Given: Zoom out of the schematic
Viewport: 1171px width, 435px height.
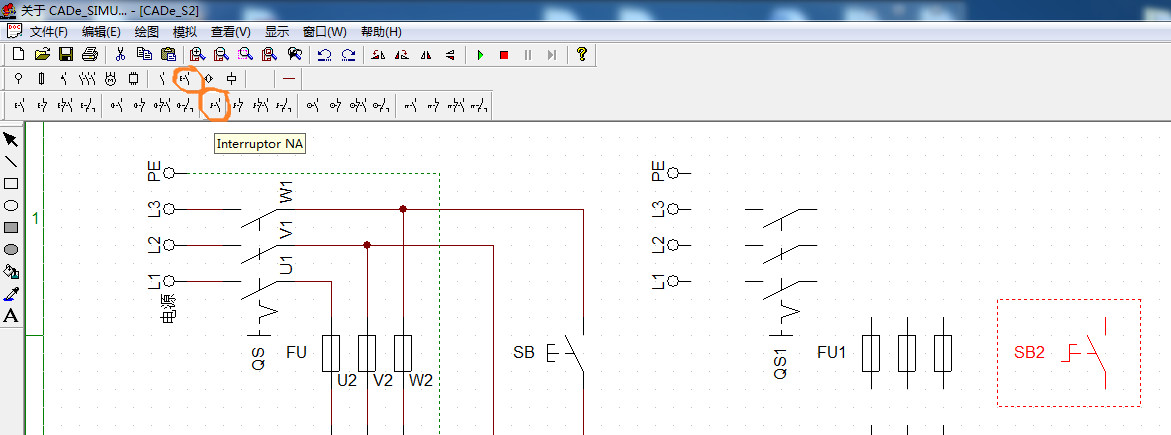Looking at the screenshot, I should tap(221, 55).
